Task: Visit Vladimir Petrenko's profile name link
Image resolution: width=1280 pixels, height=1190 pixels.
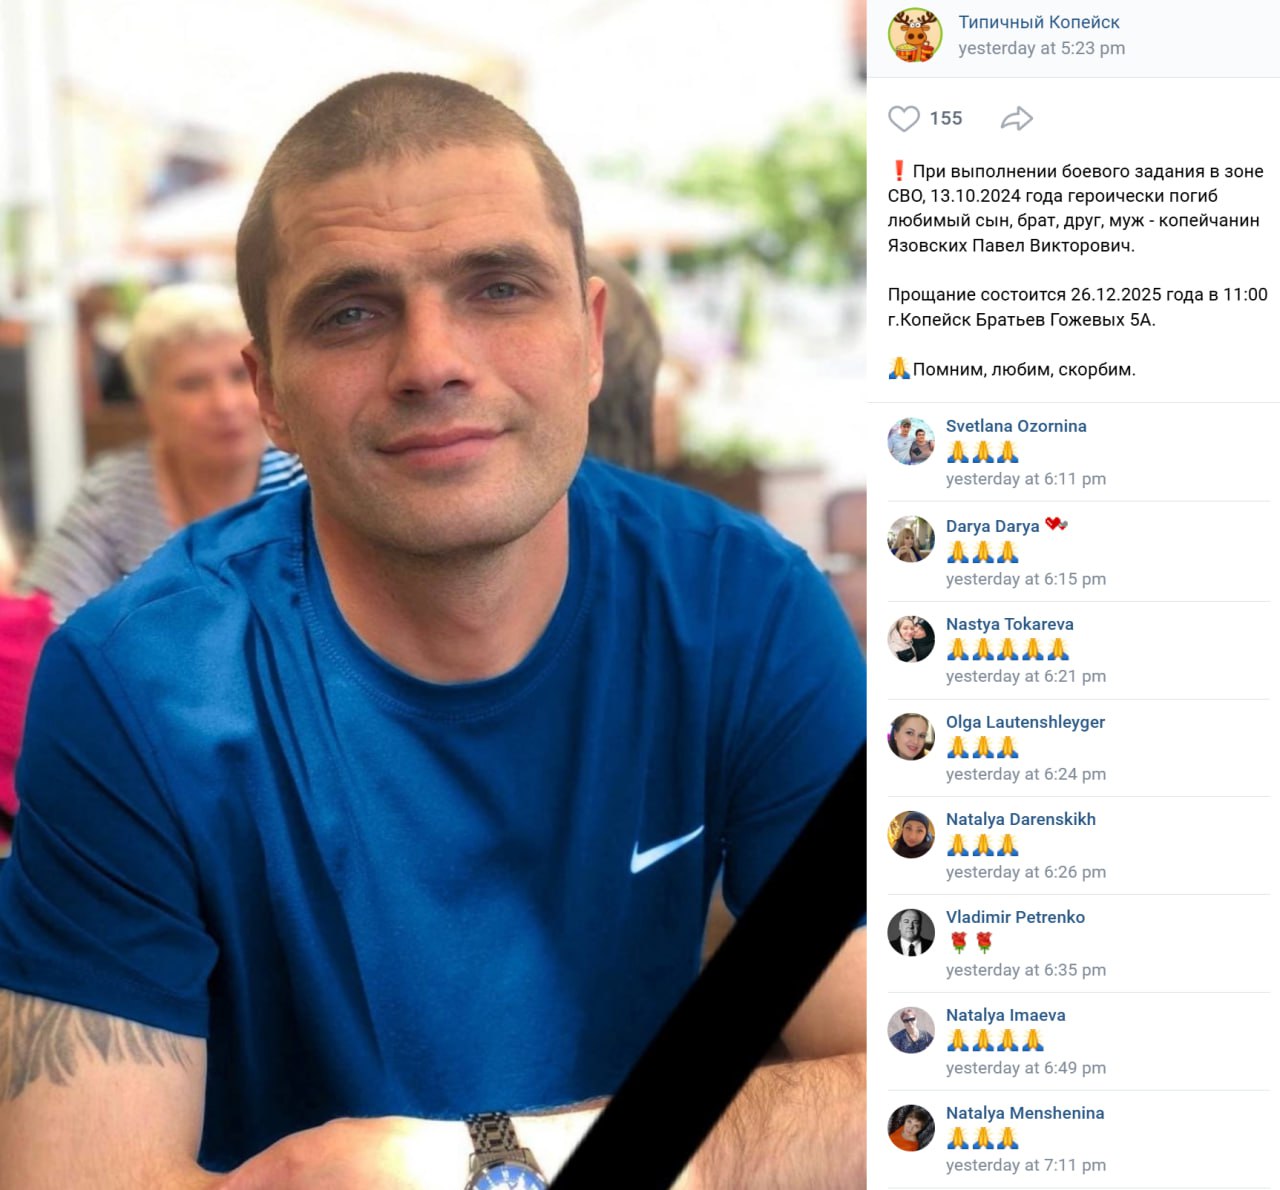Action: point(1015,917)
